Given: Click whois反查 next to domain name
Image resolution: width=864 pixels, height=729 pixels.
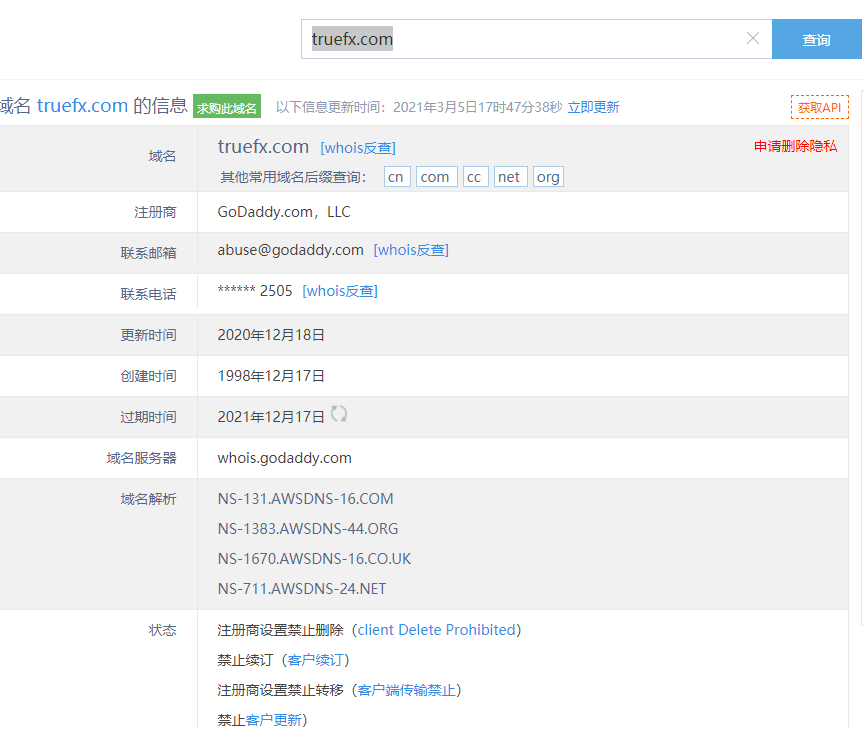Looking at the screenshot, I should click(357, 148).
